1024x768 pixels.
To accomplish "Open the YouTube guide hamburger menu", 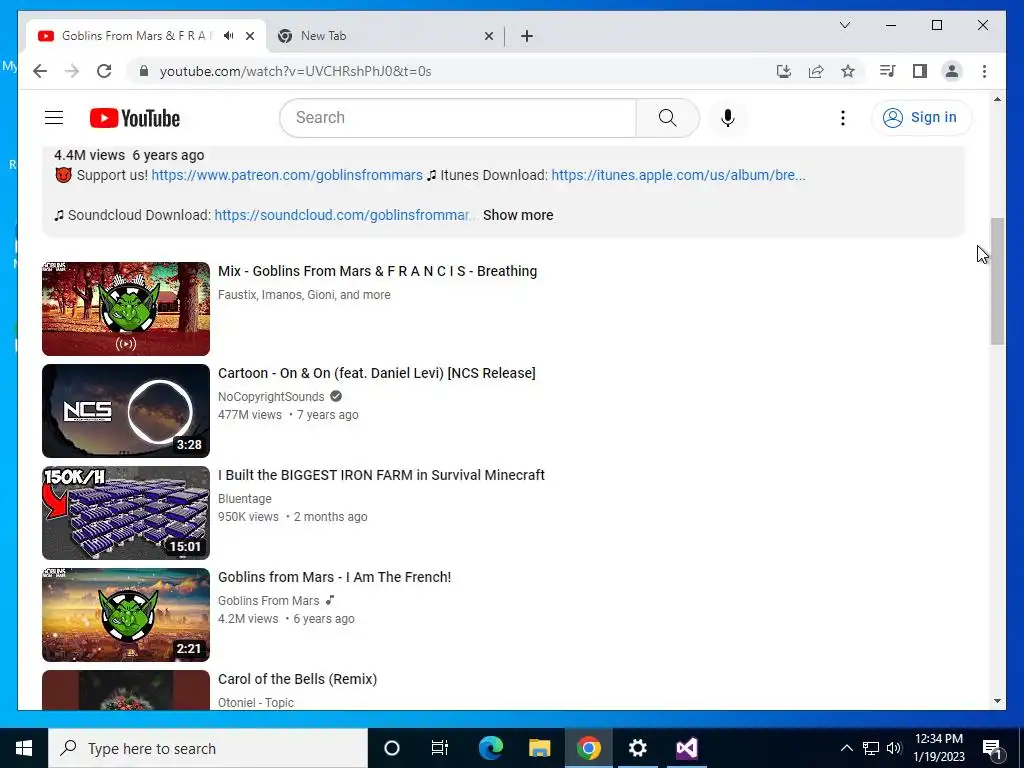I will [54, 118].
